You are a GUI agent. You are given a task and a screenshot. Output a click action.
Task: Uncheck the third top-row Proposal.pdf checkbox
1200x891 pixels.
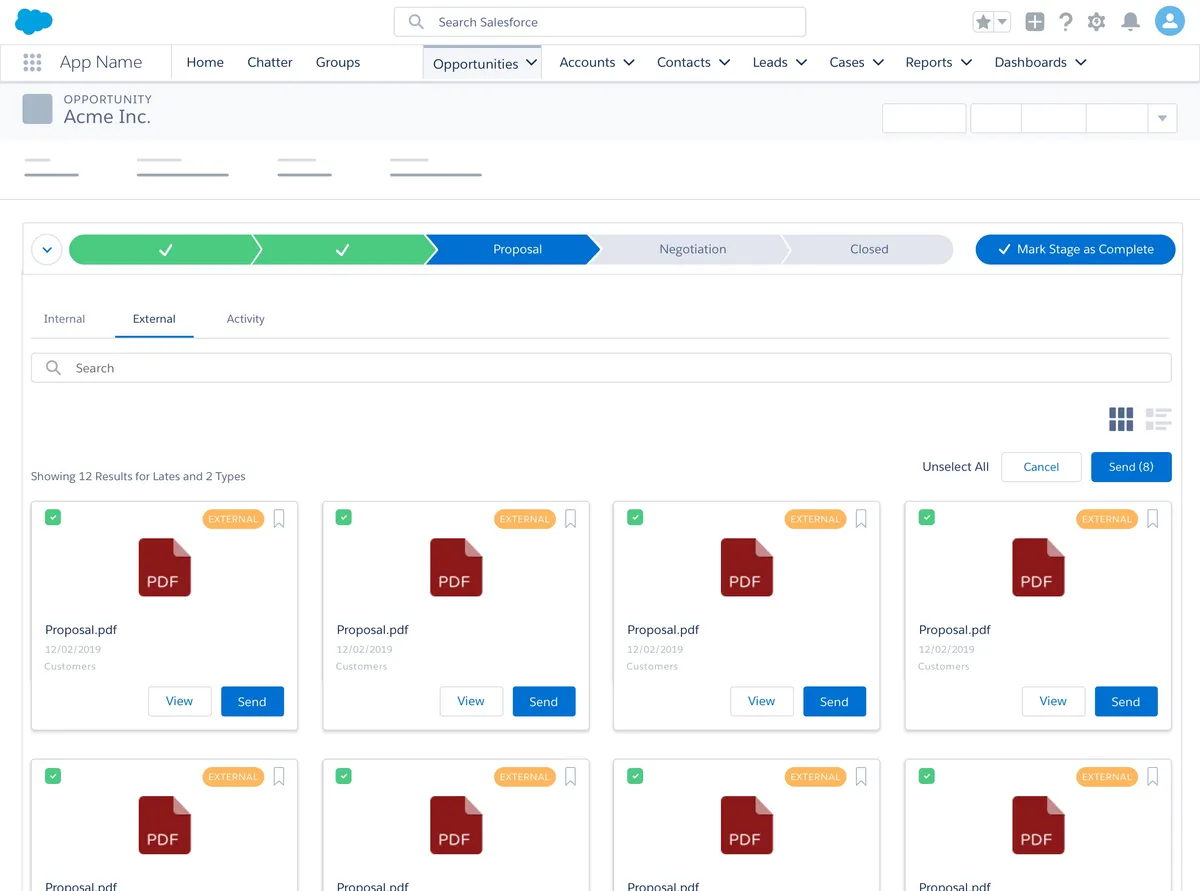tap(635, 517)
